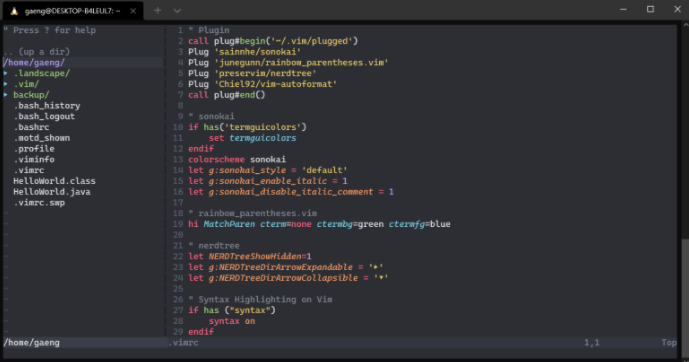The image size is (689, 362).
Task: Click the " nerdtree comment on line 21
Action: coord(214,246)
